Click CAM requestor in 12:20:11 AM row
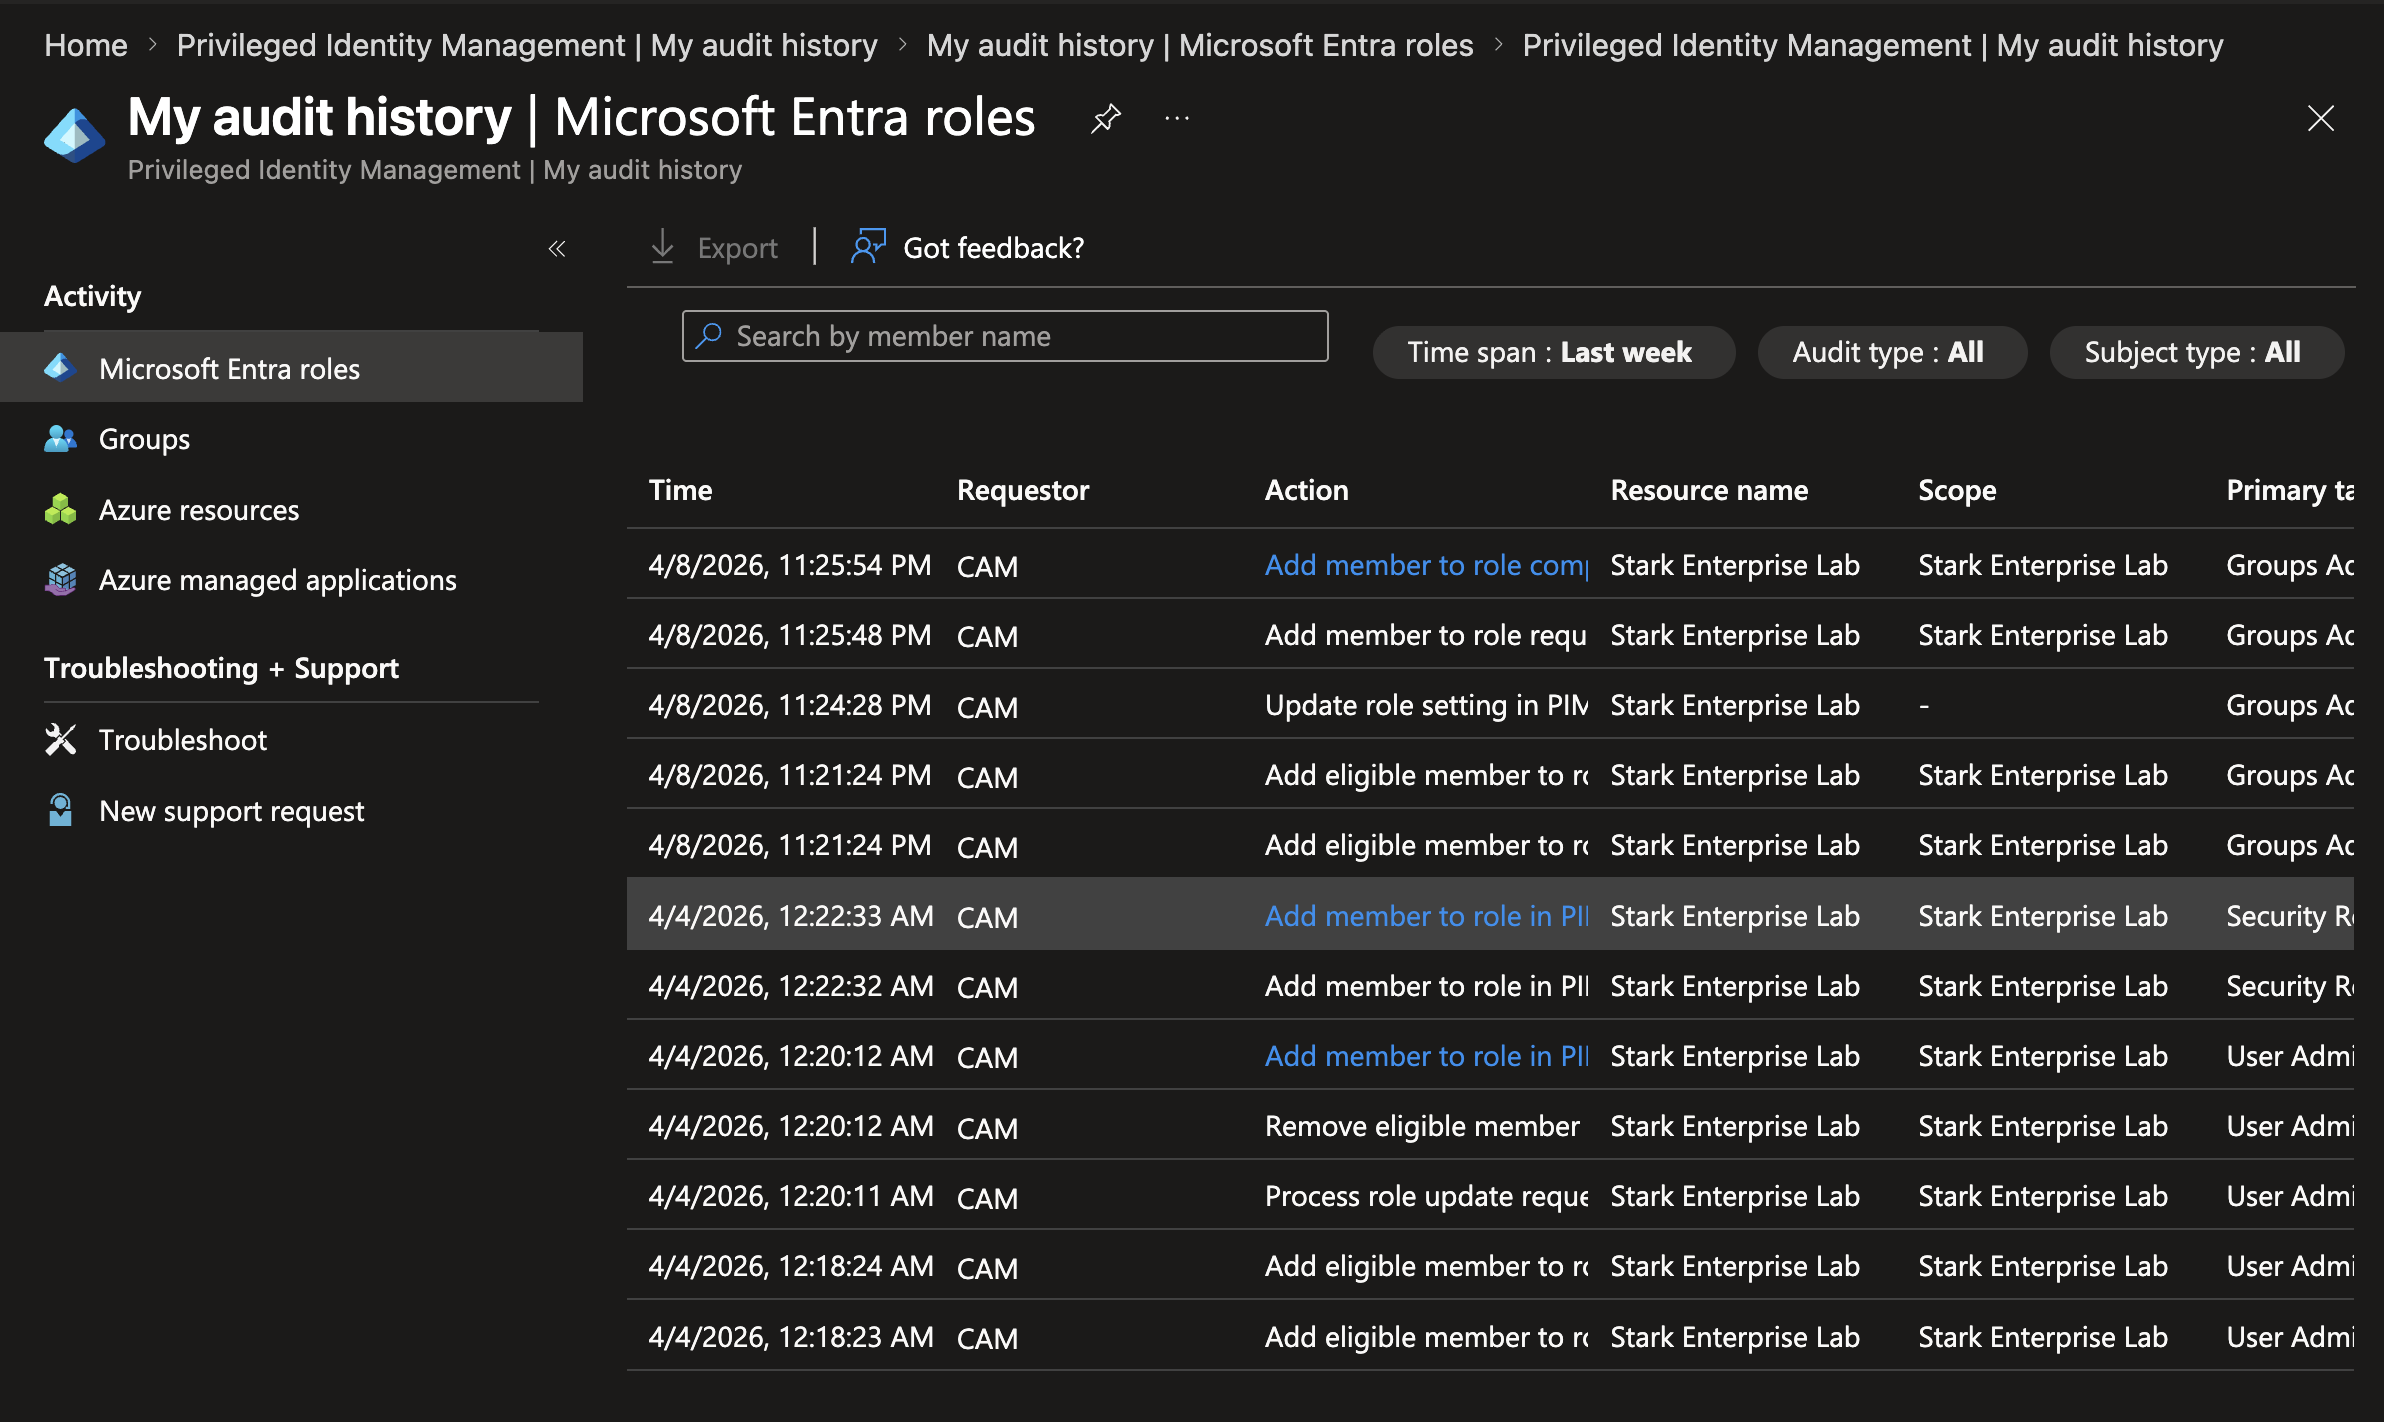Viewport: 2384px width, 1422px height. pos(987,1197)
